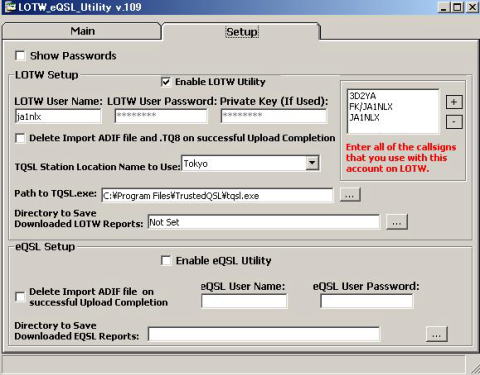
Task: Select the Setup tab
Action: tap(241, 32)
